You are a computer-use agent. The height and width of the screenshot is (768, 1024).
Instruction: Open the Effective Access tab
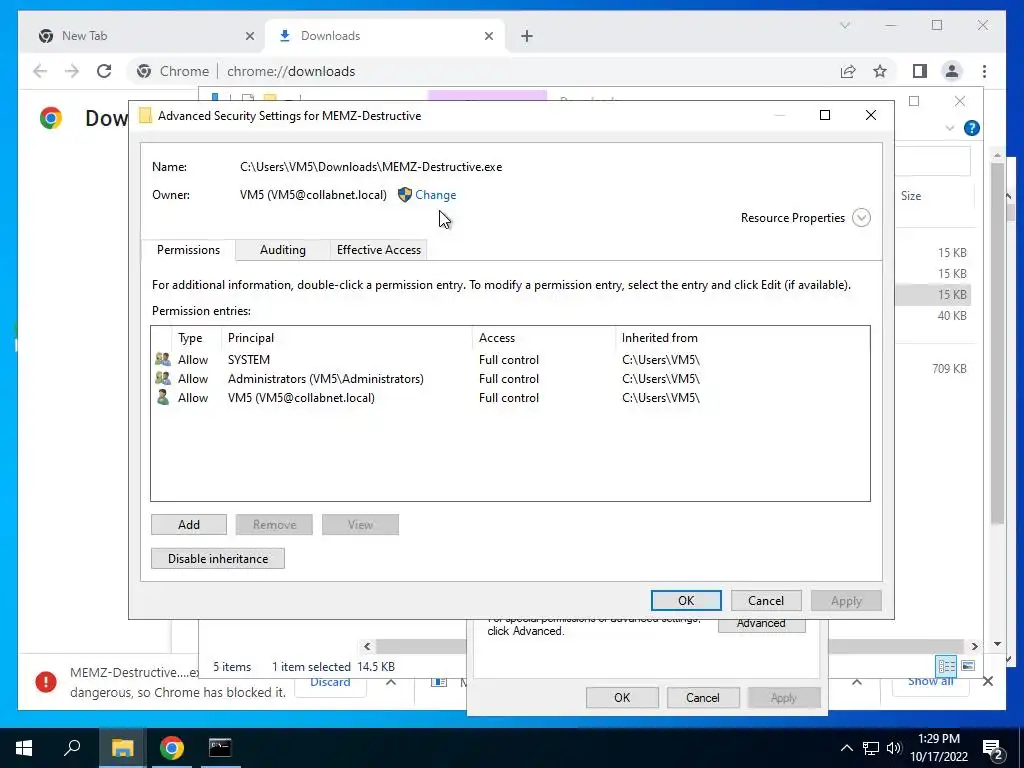pyautogui.click(x=378, y=249)
